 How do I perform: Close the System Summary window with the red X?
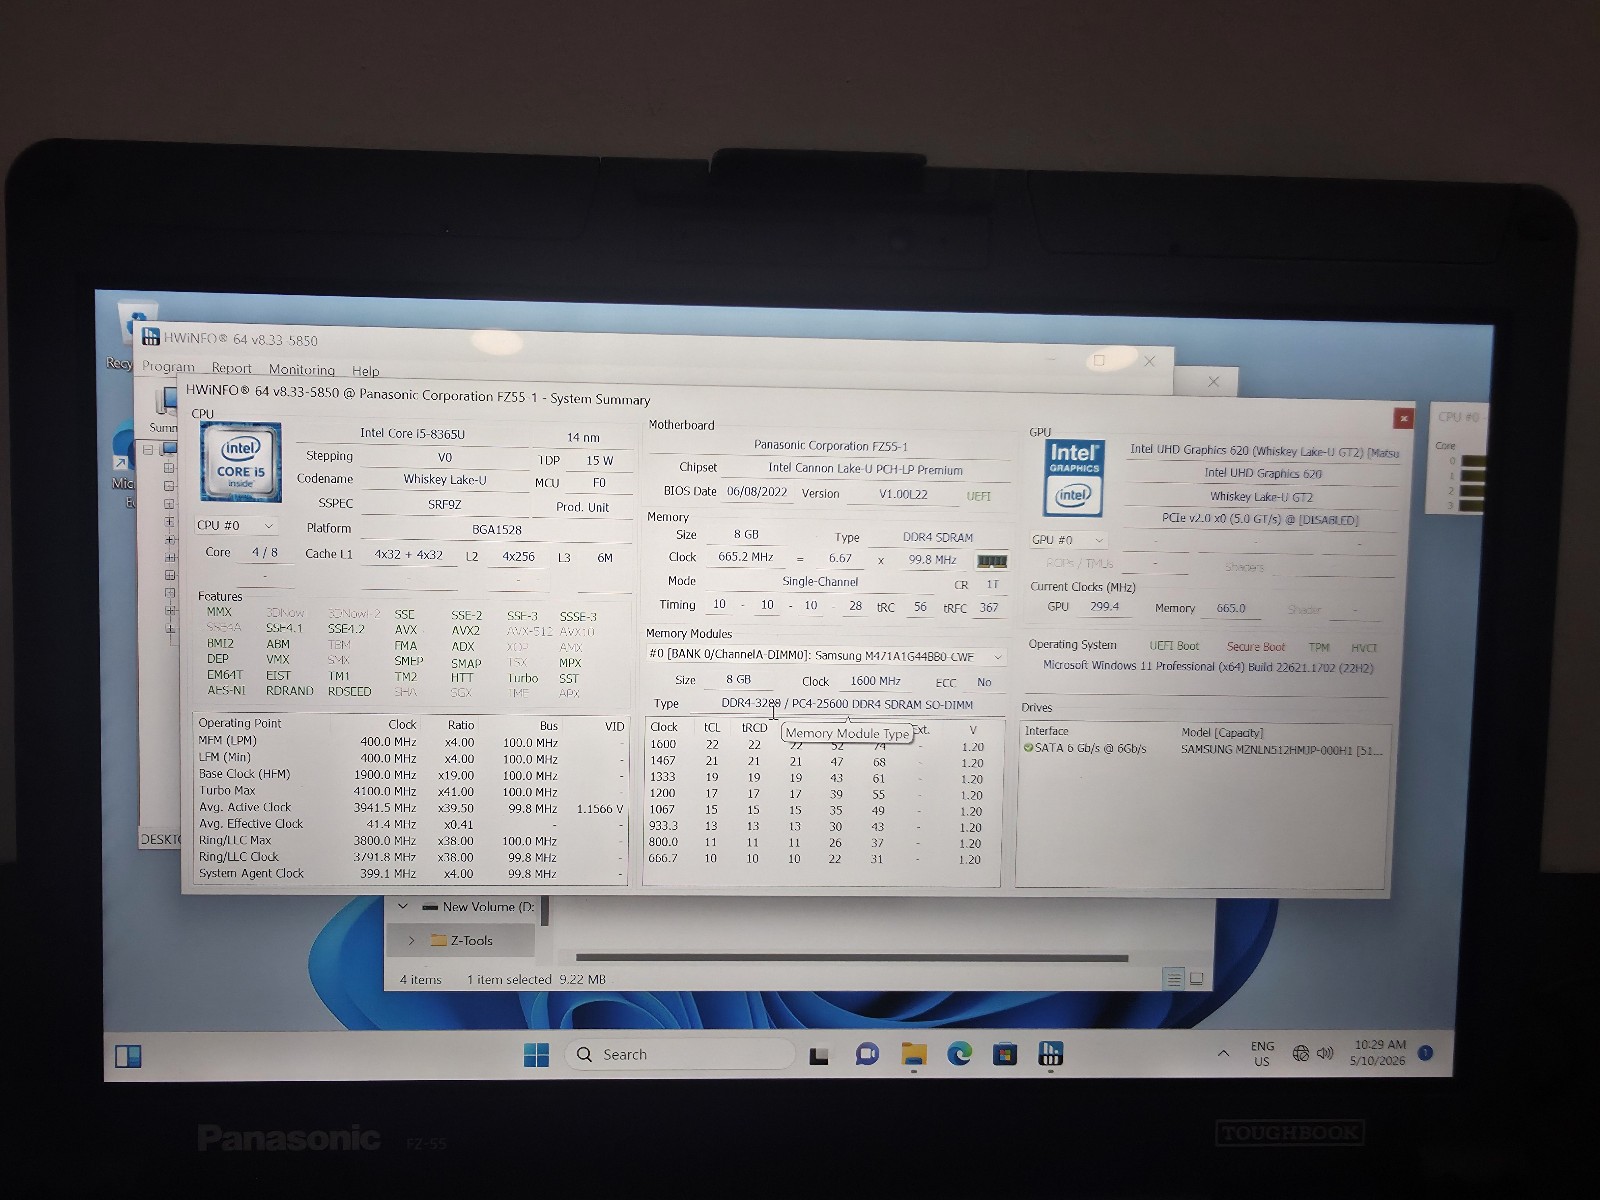[x=1403, y=418]
